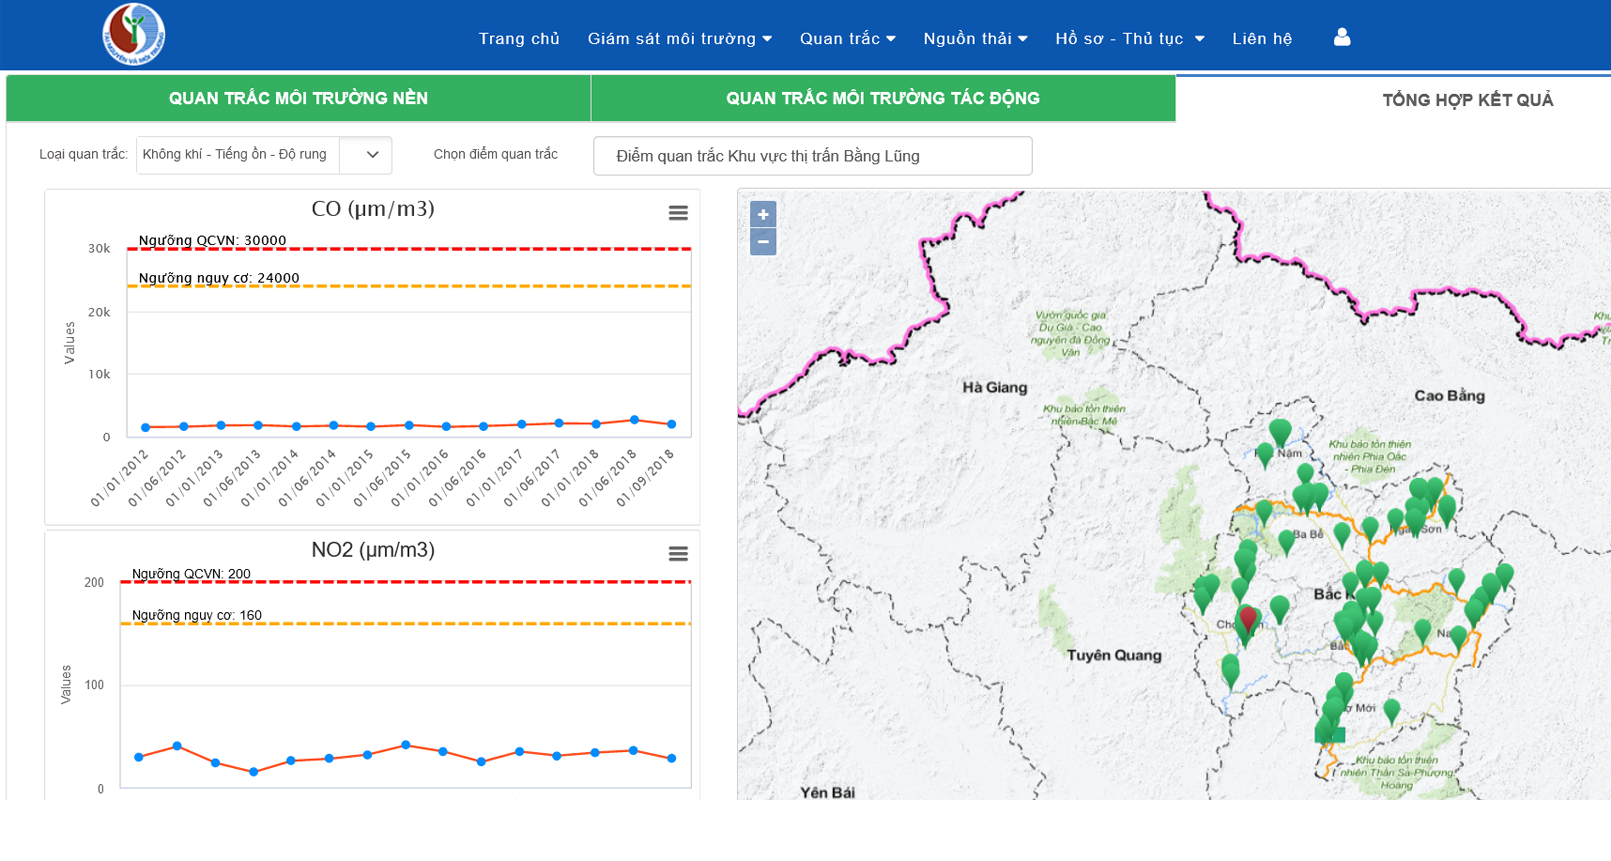Click the site logo in the header
This screenshot has height=861, width=1611.
(134, 35)
